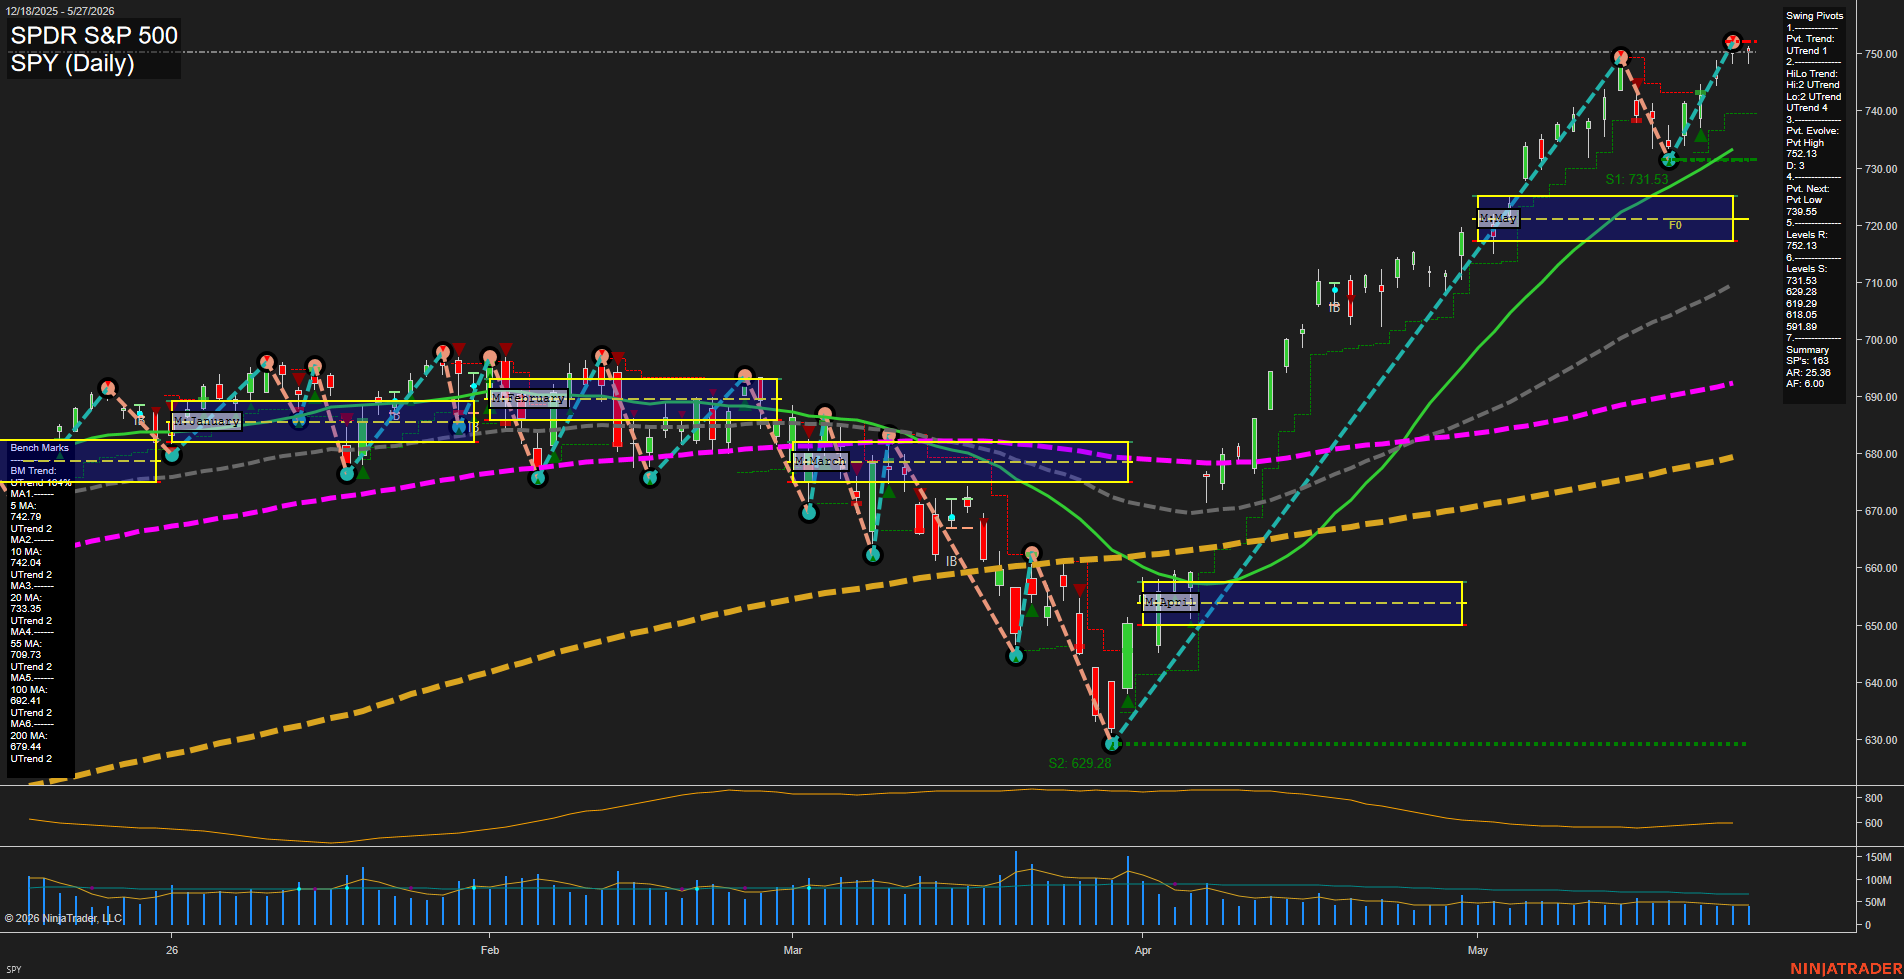Image resolution: width=1904 pixels, height=979 pixels.
Task: Click the 591.89 support level value
Action: tap(1802, 327)
